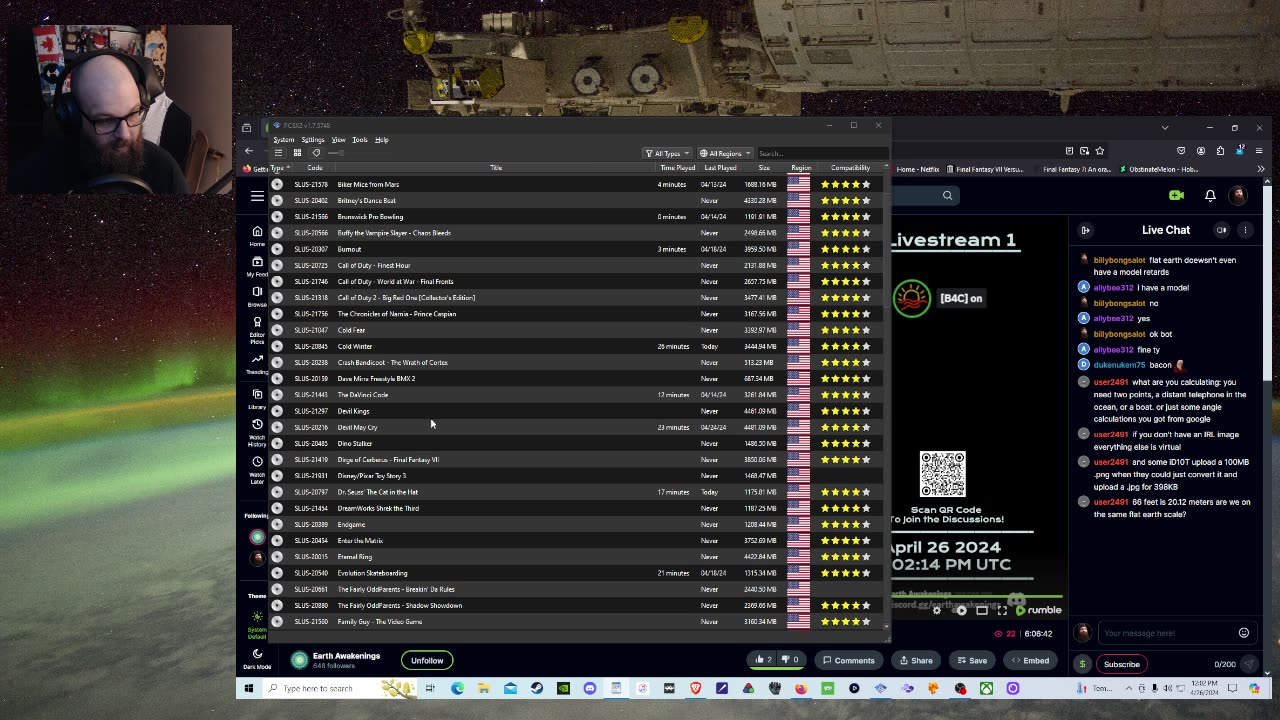1280x720 pixels.
Task: Sort game list by Compatibility column
Action: (850, 168)
